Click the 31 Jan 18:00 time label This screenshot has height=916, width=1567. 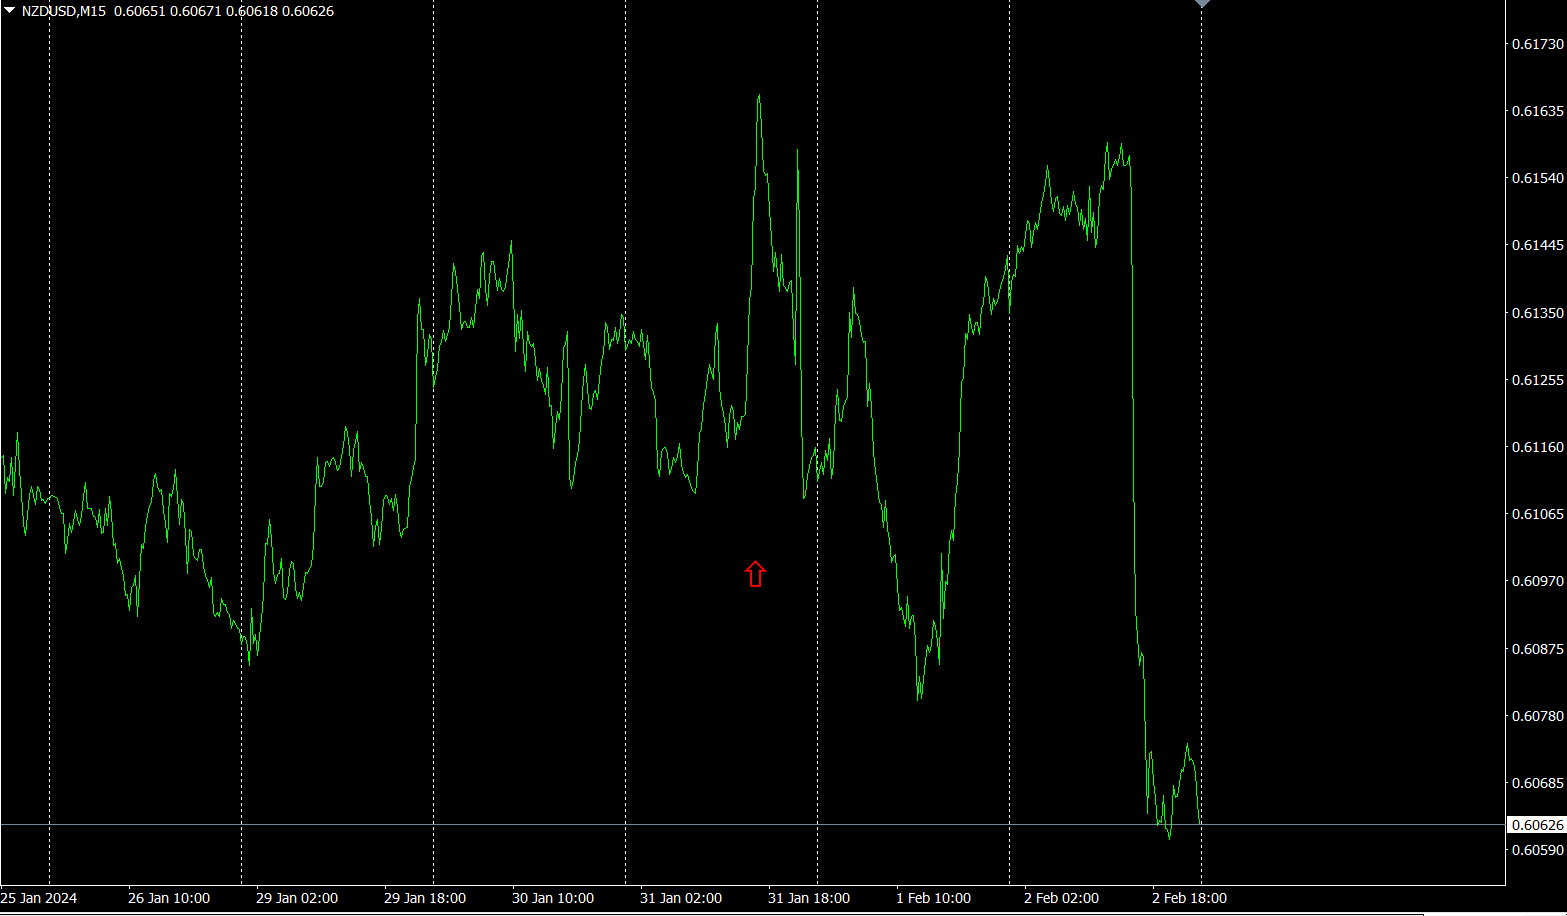(x=809, y=898)
